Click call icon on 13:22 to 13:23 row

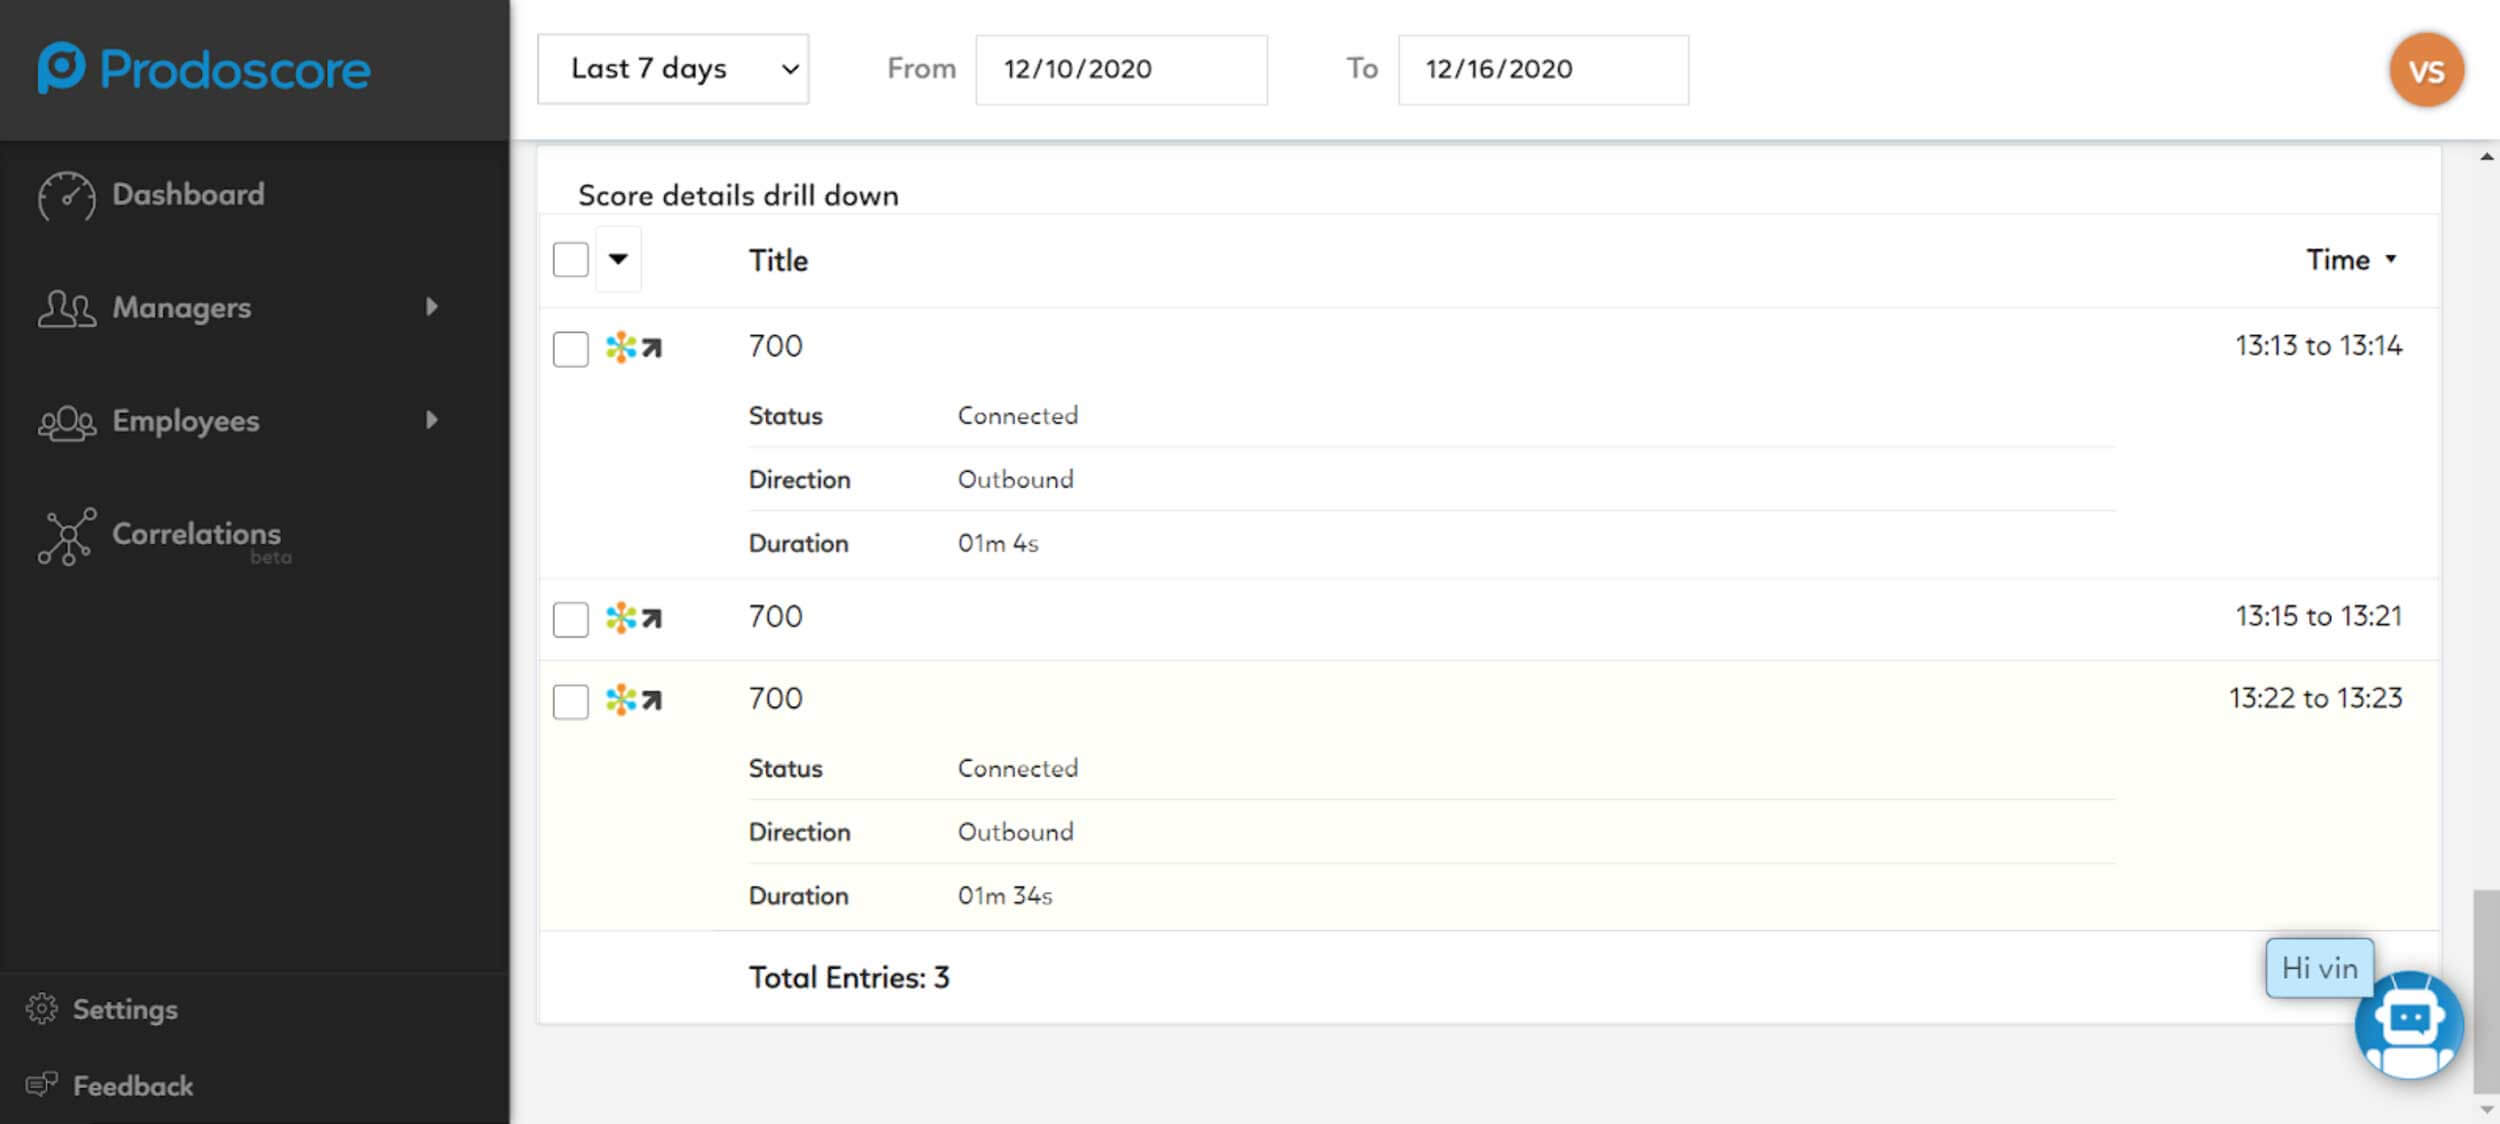click(634, 700)
